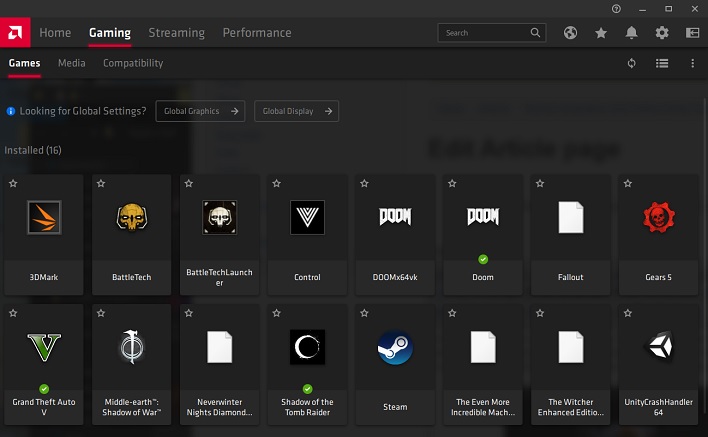Minimize the Radeon Software window
Viewport: 708px width, 437px height.
tap(642, 9)
